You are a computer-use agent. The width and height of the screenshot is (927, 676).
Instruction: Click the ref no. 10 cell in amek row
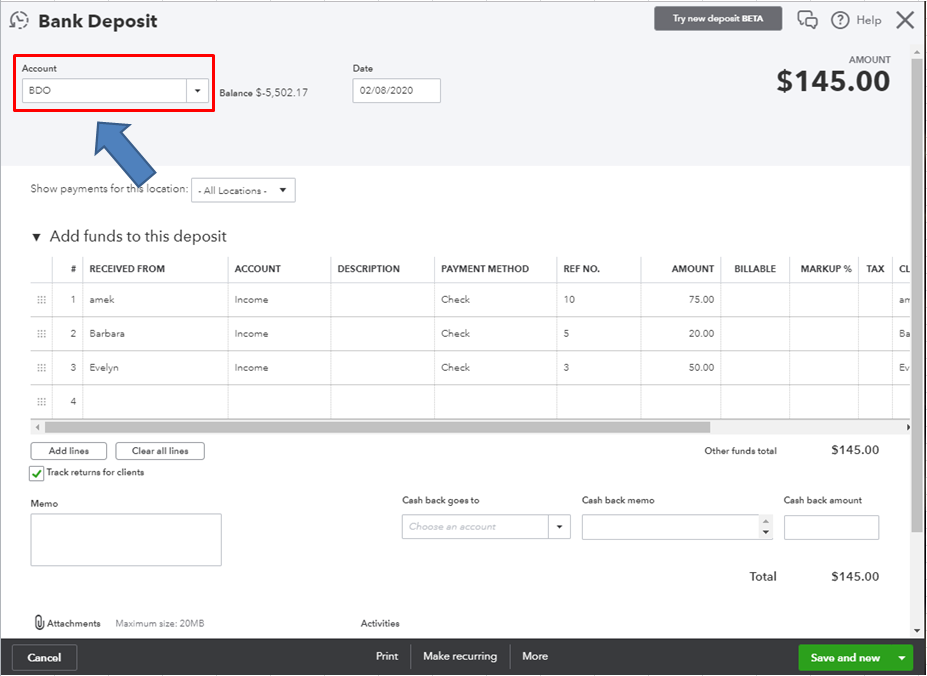[x=598, y=300]
